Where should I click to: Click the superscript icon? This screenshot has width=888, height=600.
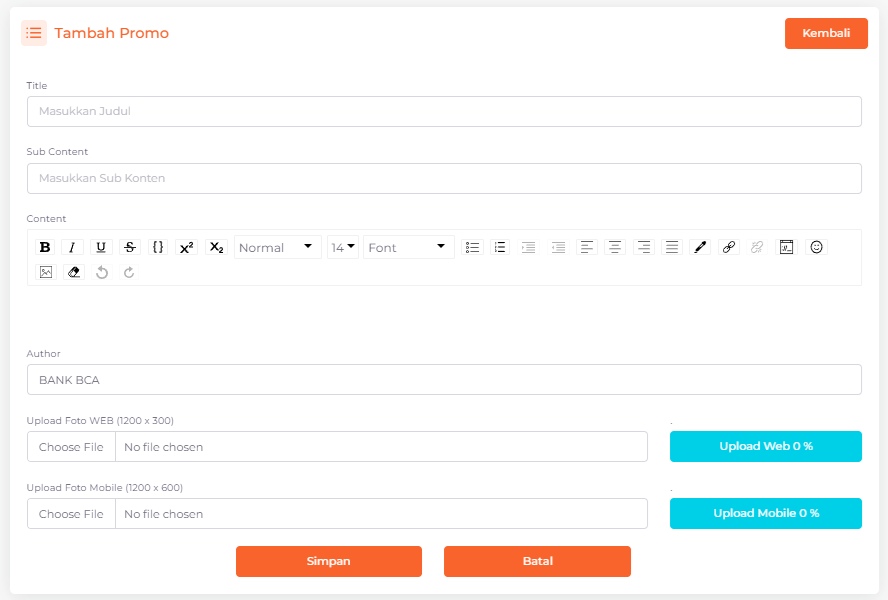point(187,247)
